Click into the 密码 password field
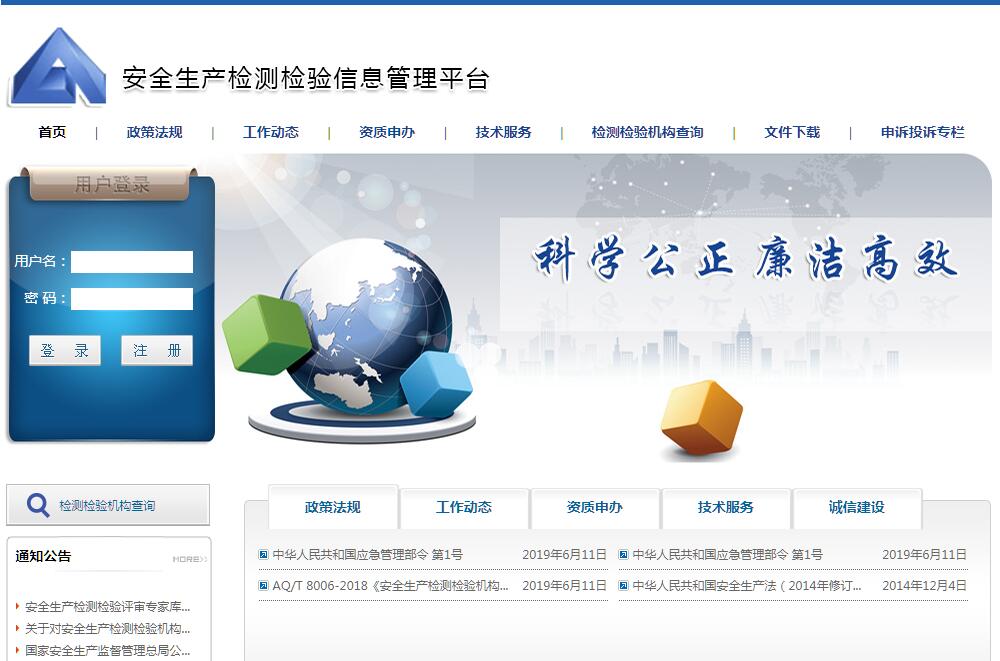The image size is (1000, 661). pos(131,299)
